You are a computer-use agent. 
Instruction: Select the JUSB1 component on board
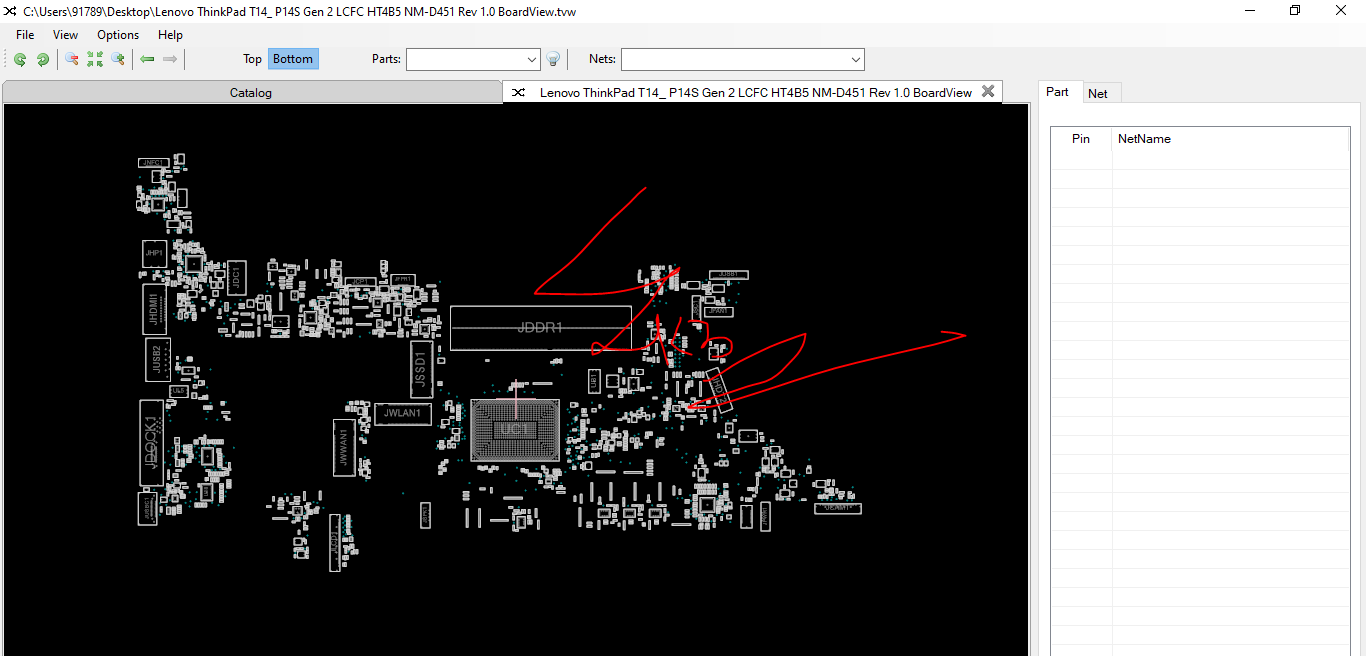pos(728,274)
